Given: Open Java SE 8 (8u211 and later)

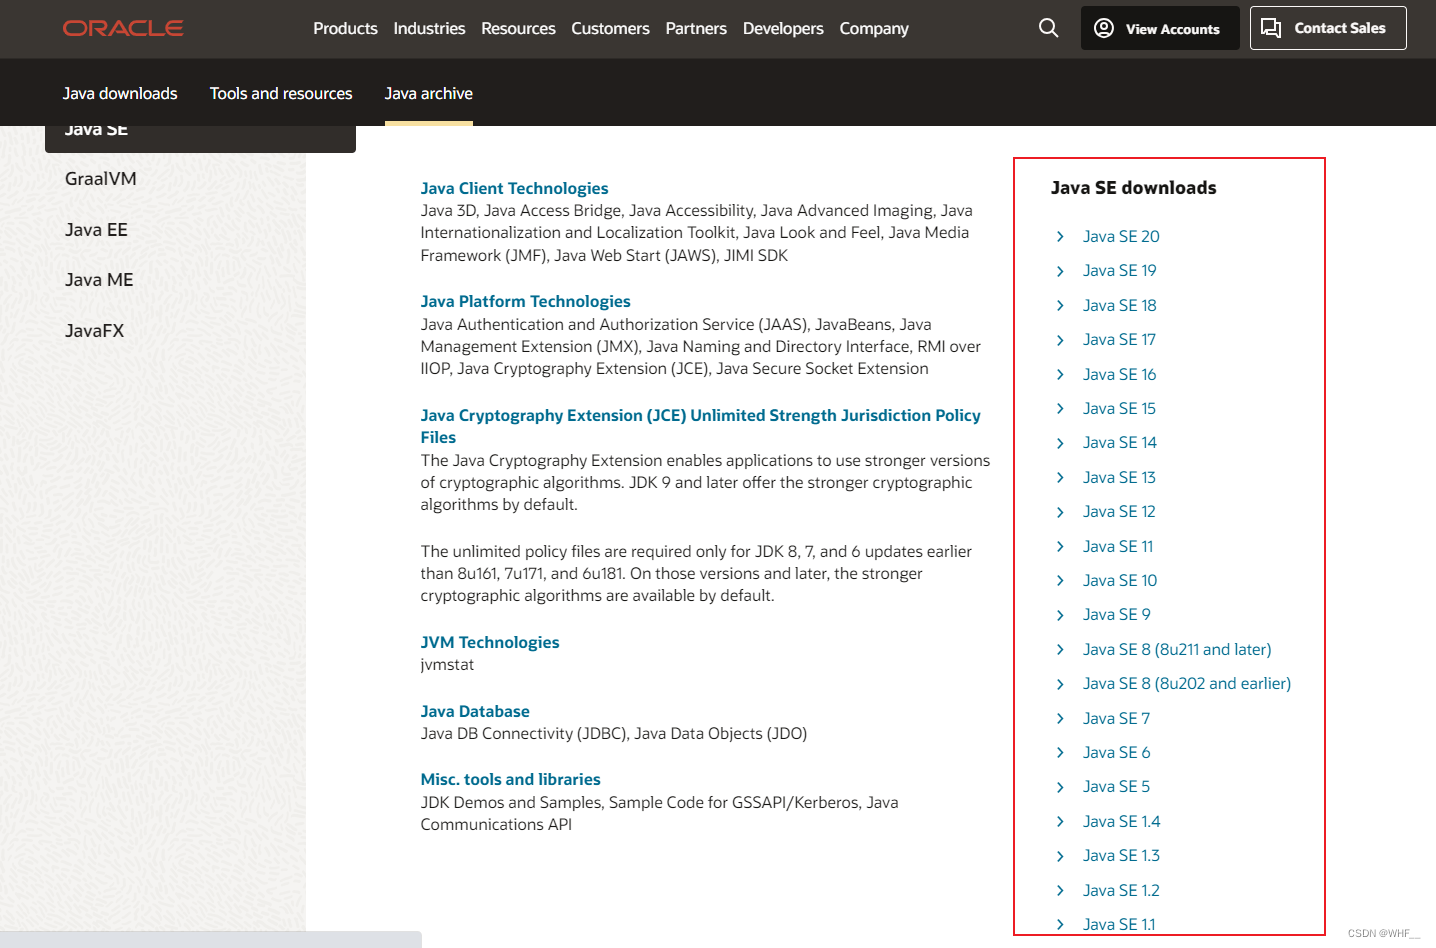Looking at the screenshot, I should 1177,649.
